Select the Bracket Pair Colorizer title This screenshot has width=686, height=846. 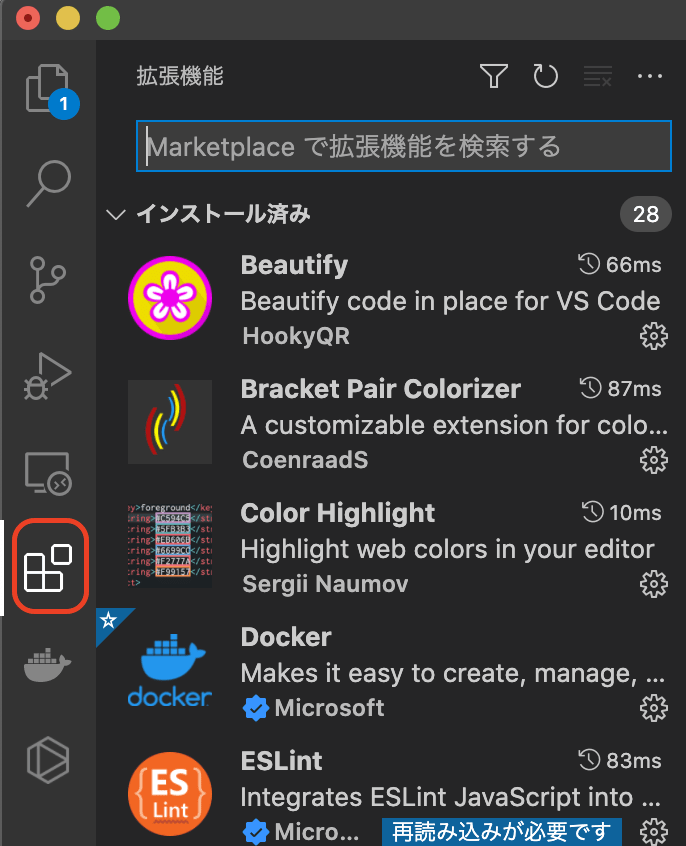pos(381,389)
